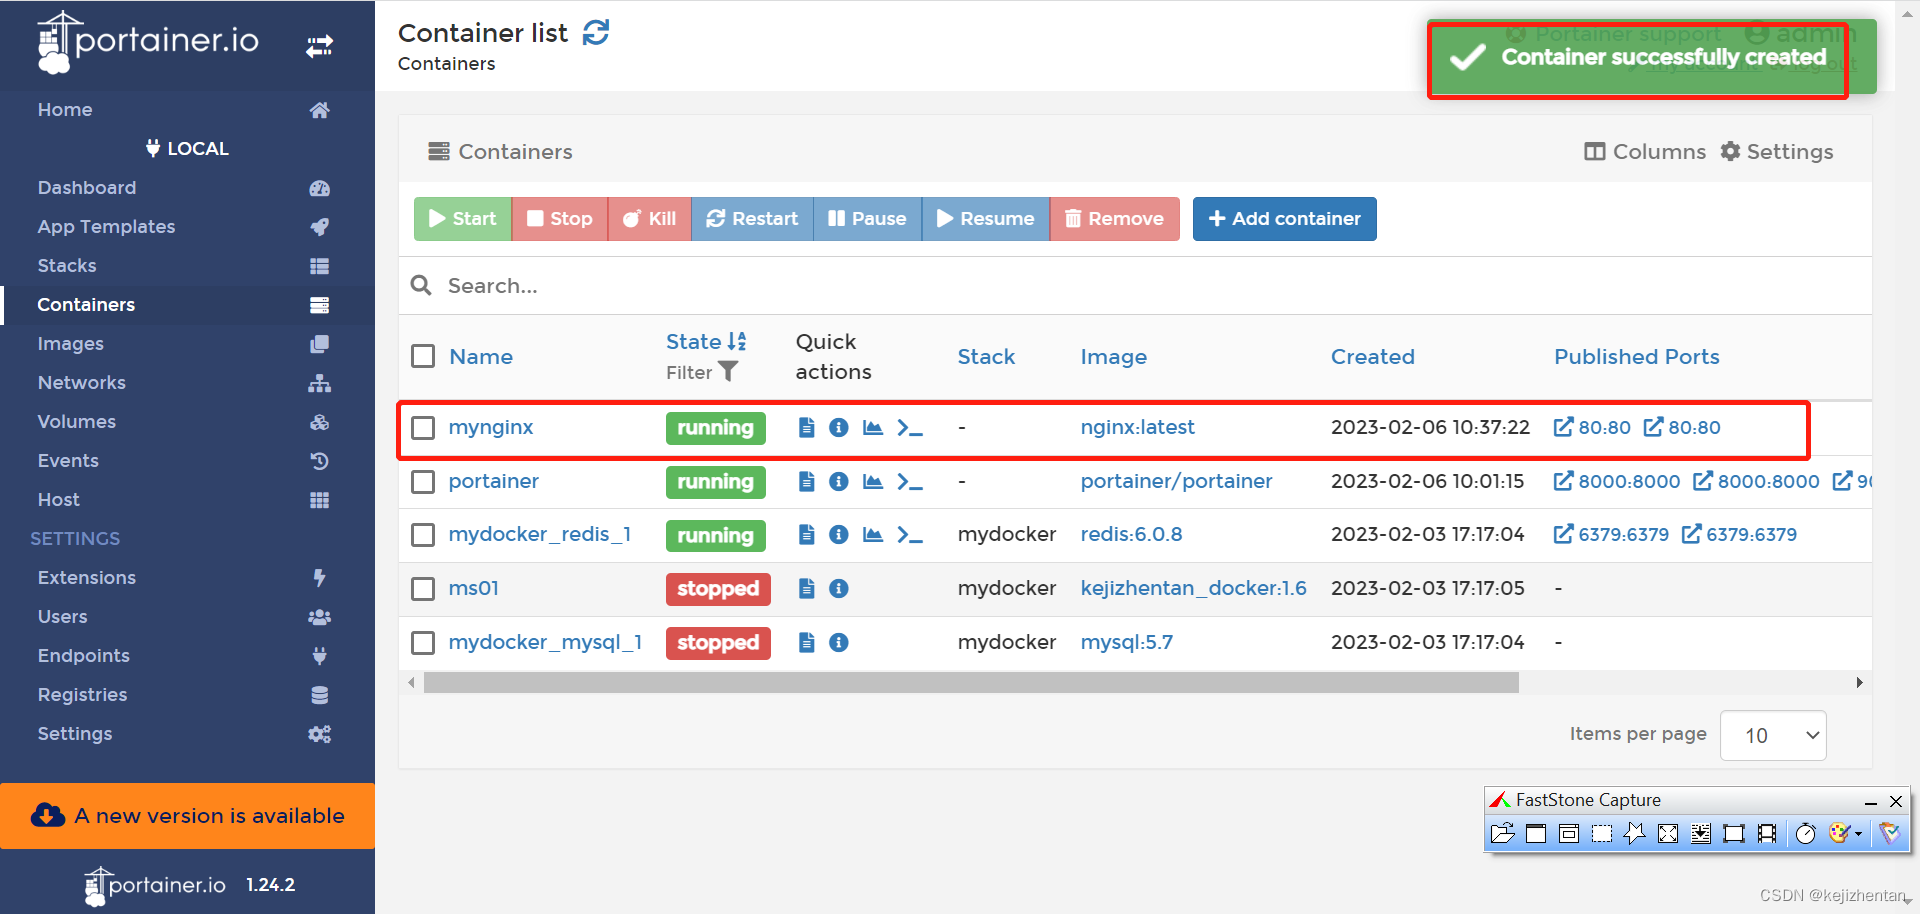Screen dimensions: 1920x914
Task: Sort by Image column header
Action: pyautogui.click(x=1114, y=357)
